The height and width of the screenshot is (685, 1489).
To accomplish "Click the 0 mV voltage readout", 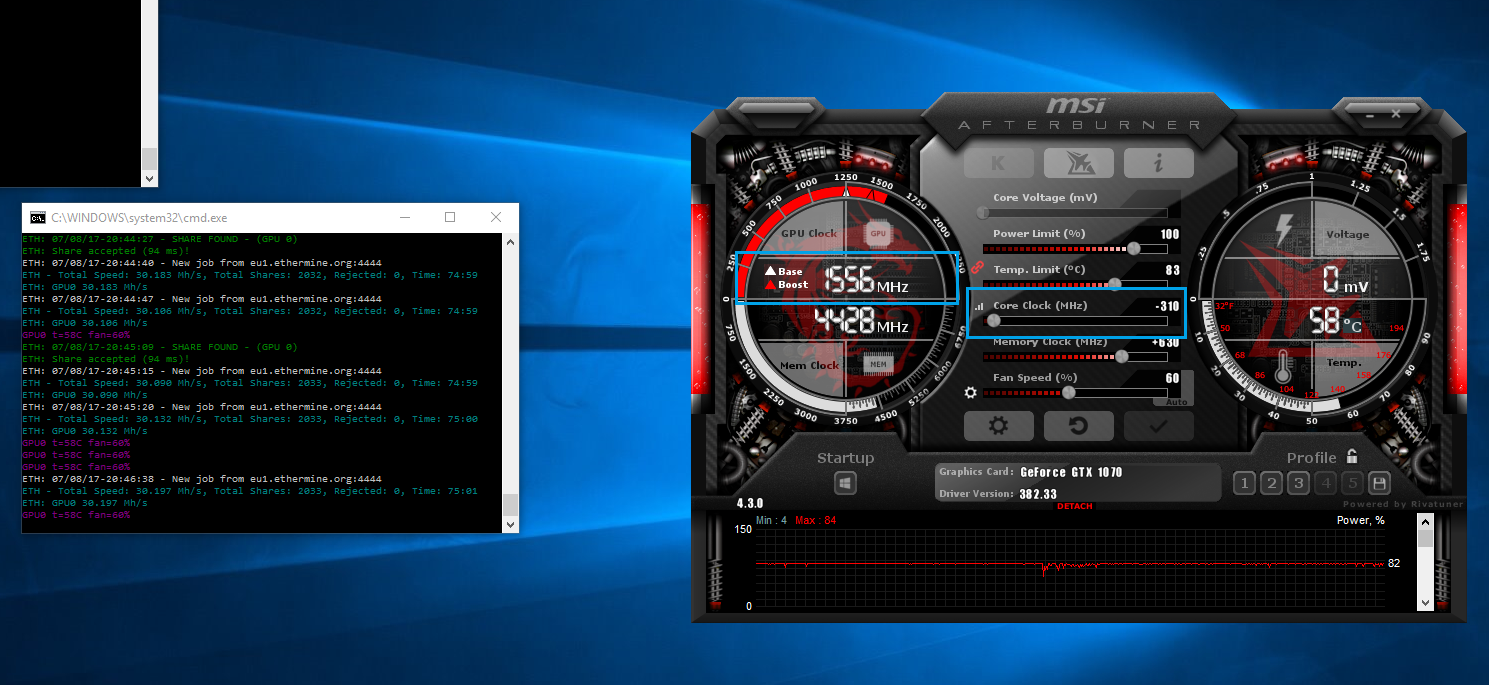I will point(1345,279).
